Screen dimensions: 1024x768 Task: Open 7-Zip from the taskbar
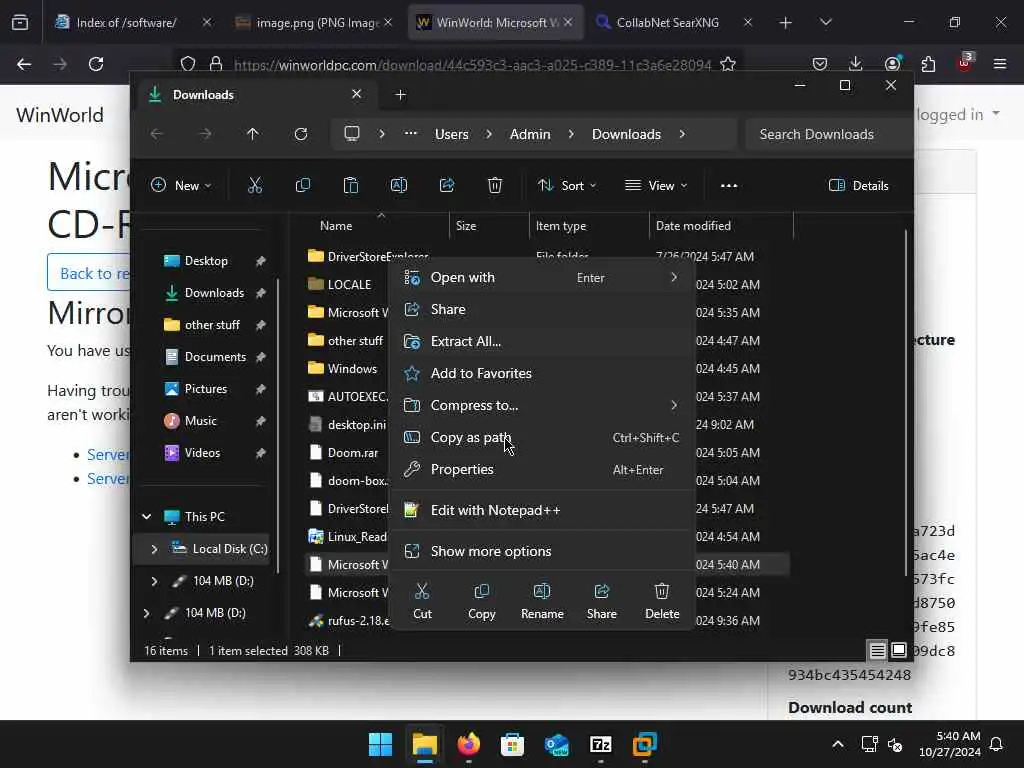pos(600,744)
